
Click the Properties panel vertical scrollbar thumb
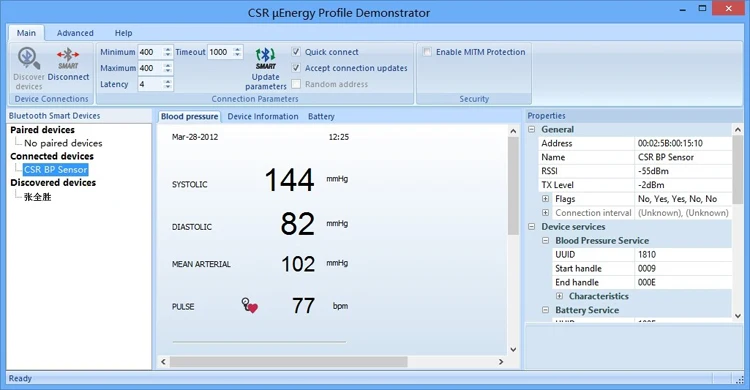coord(738,170)
